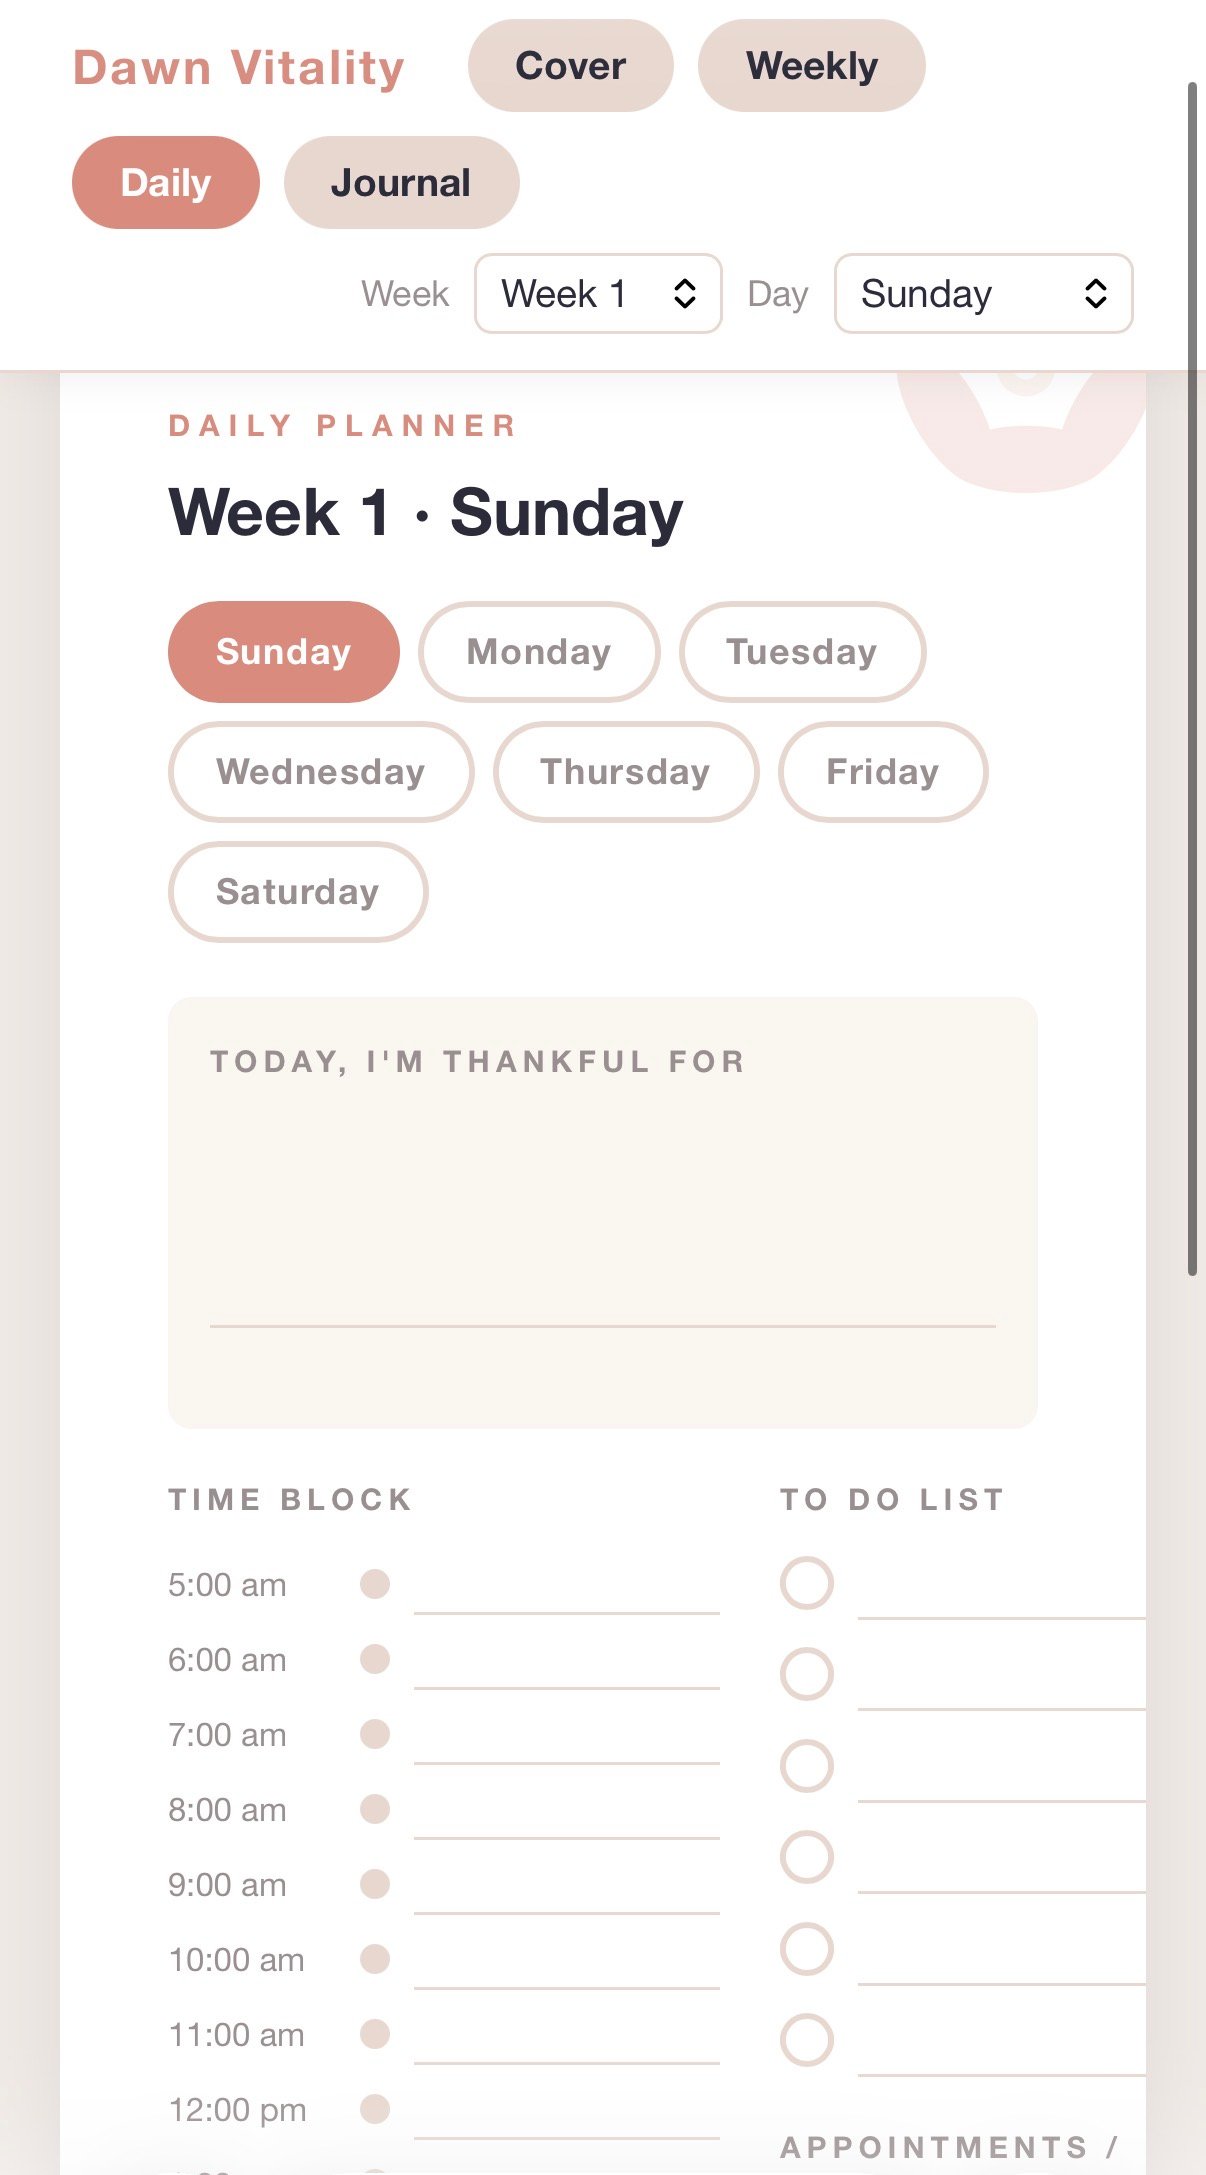This screenshot has width=1206, height=2175.
Task: Click the page's vertical scrollbar thumb
Action: (1192, 678)
